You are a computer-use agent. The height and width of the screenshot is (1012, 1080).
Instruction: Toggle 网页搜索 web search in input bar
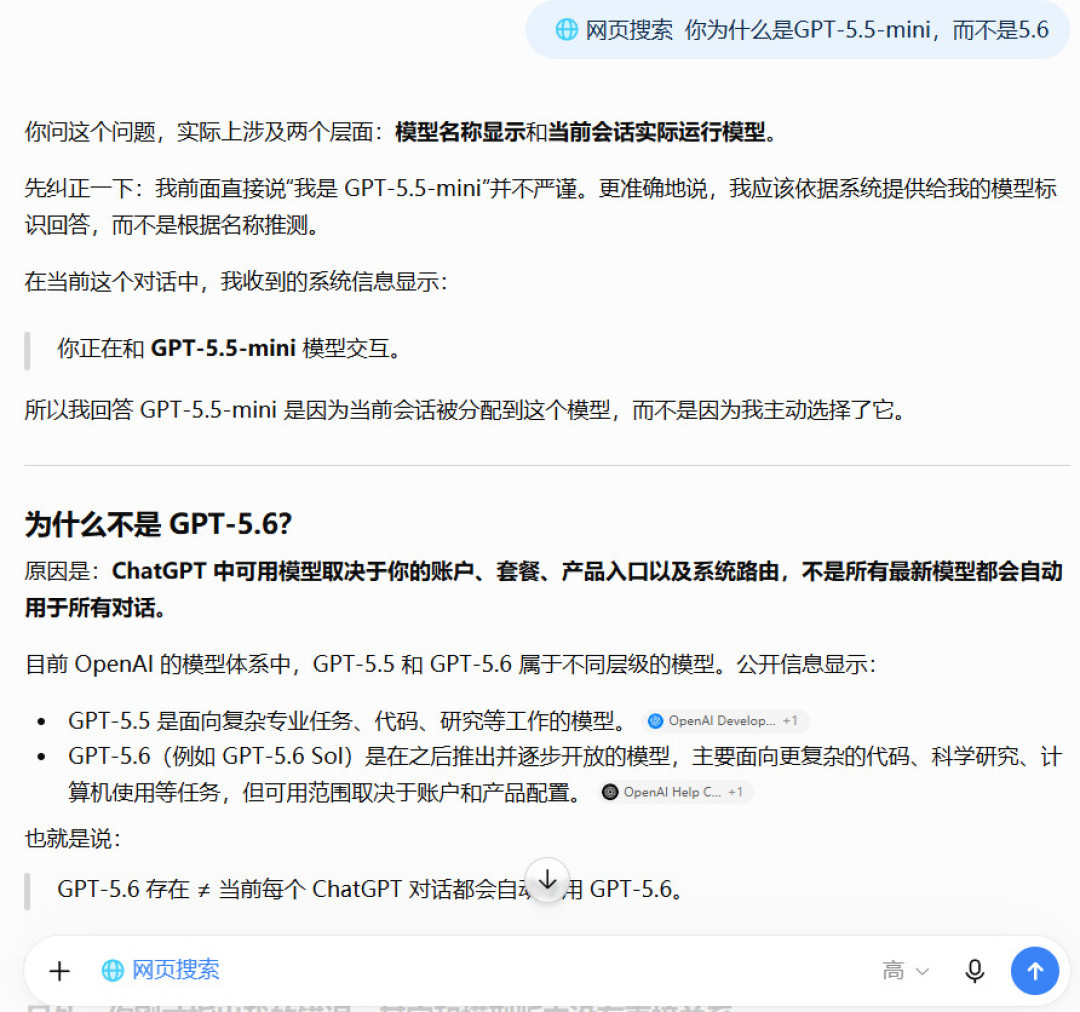[160, 970]
